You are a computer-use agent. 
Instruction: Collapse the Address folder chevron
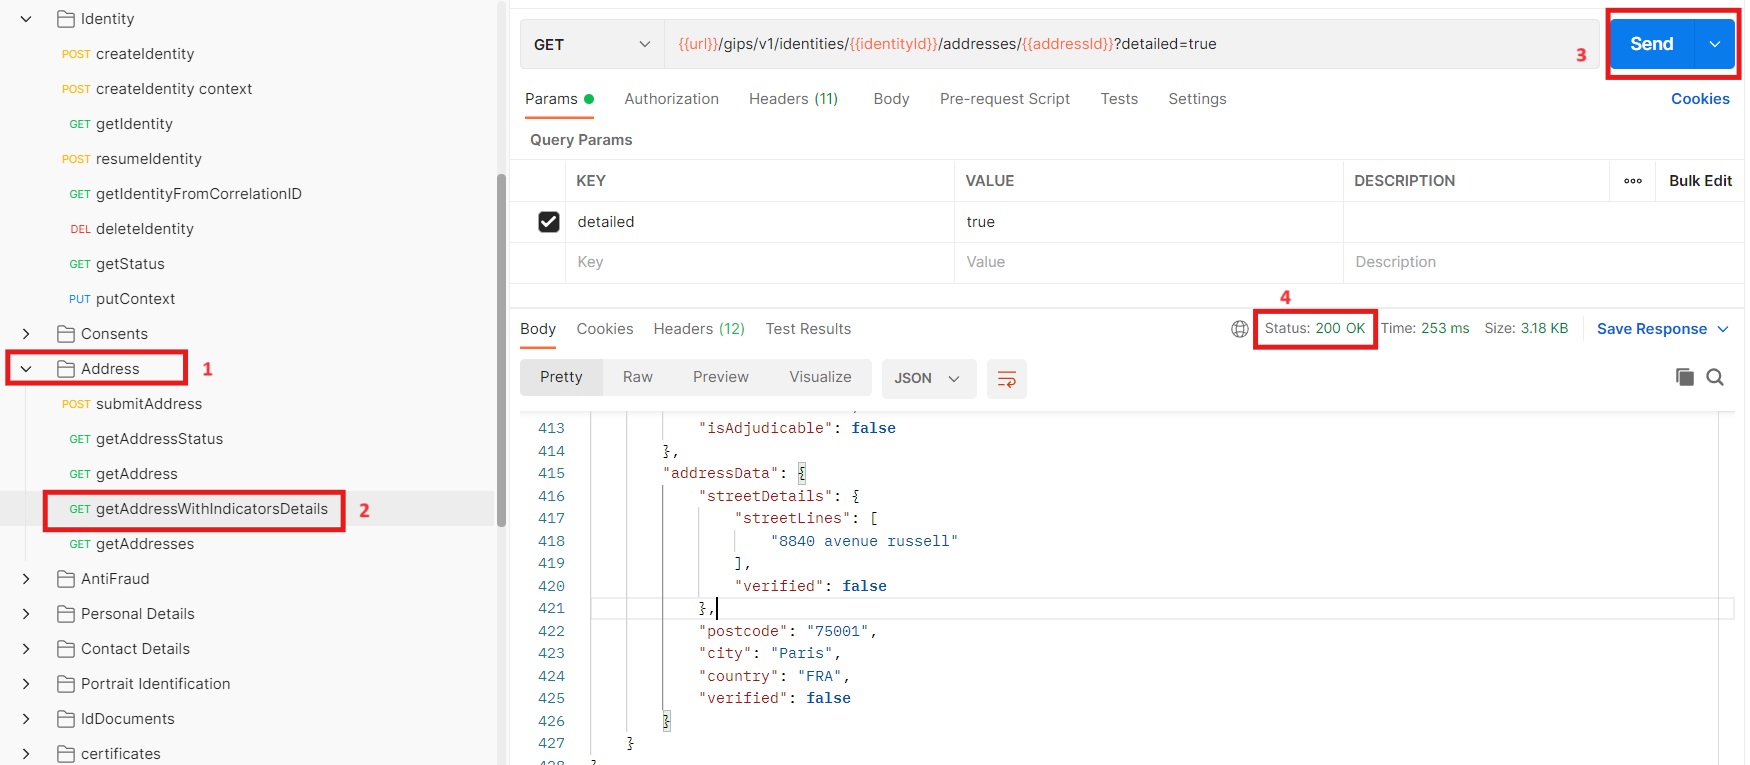point(27,369)
